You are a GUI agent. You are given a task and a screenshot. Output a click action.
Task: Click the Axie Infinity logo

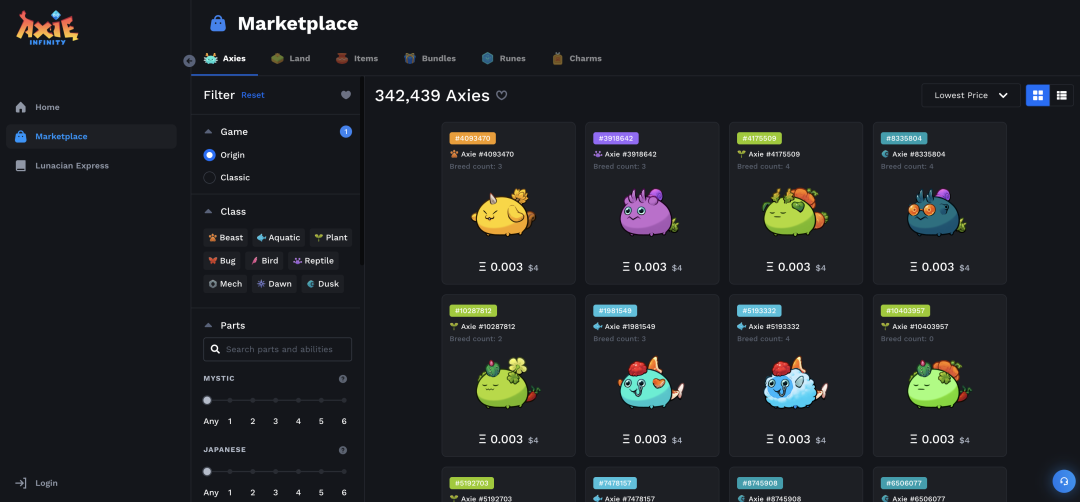(48, 28)
